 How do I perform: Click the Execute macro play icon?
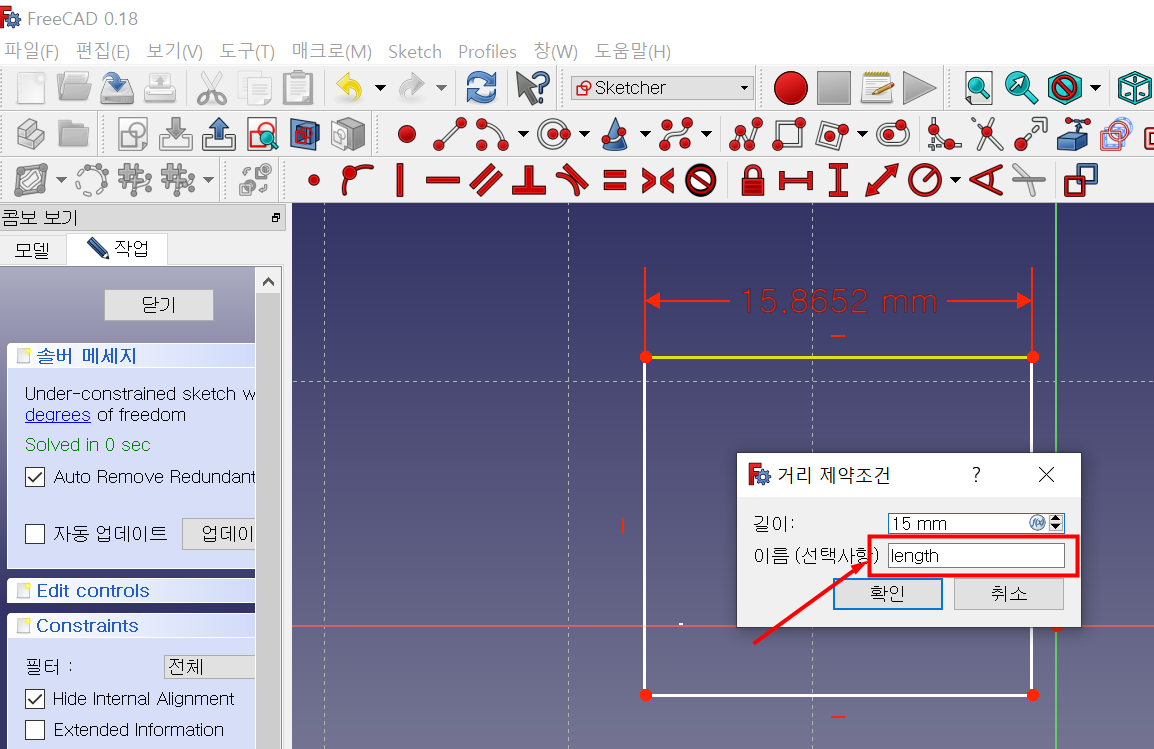tap(918, 88)
